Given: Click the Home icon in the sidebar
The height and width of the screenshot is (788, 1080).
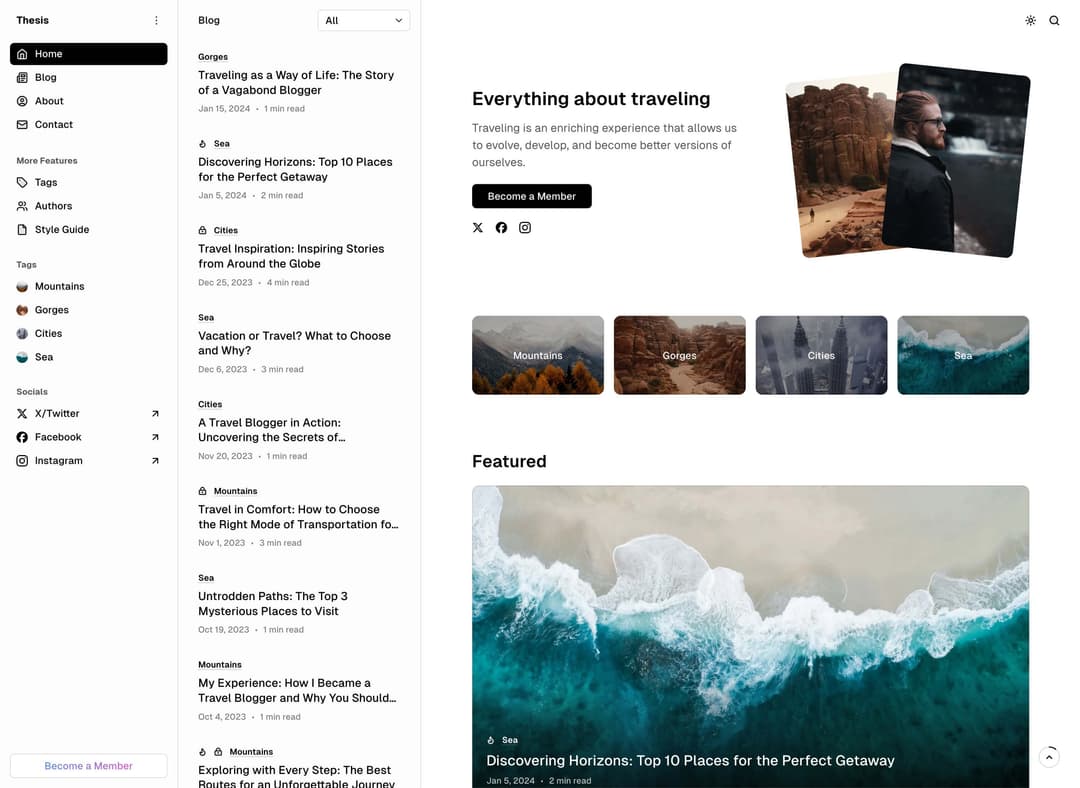Looking at the screenshot, I should click(x=24, y=53).
